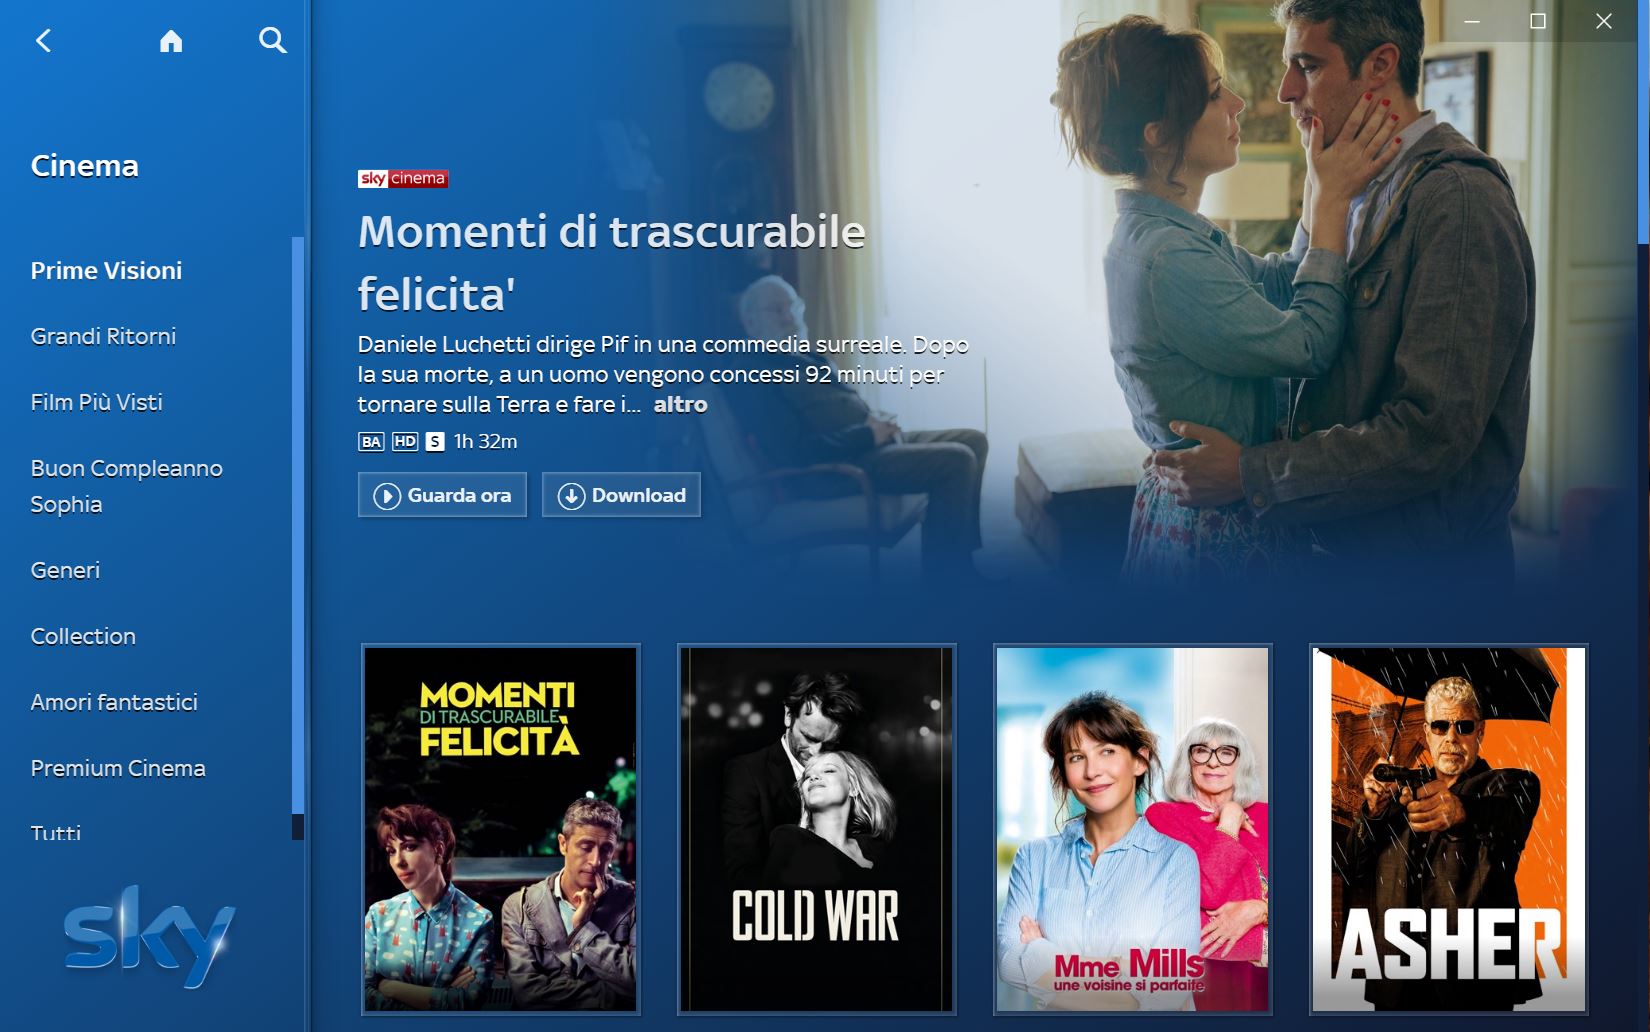This screenshot has width=1650, height=1032.
Task: Open Grandi Ritorni category
Action: point(103,336)
